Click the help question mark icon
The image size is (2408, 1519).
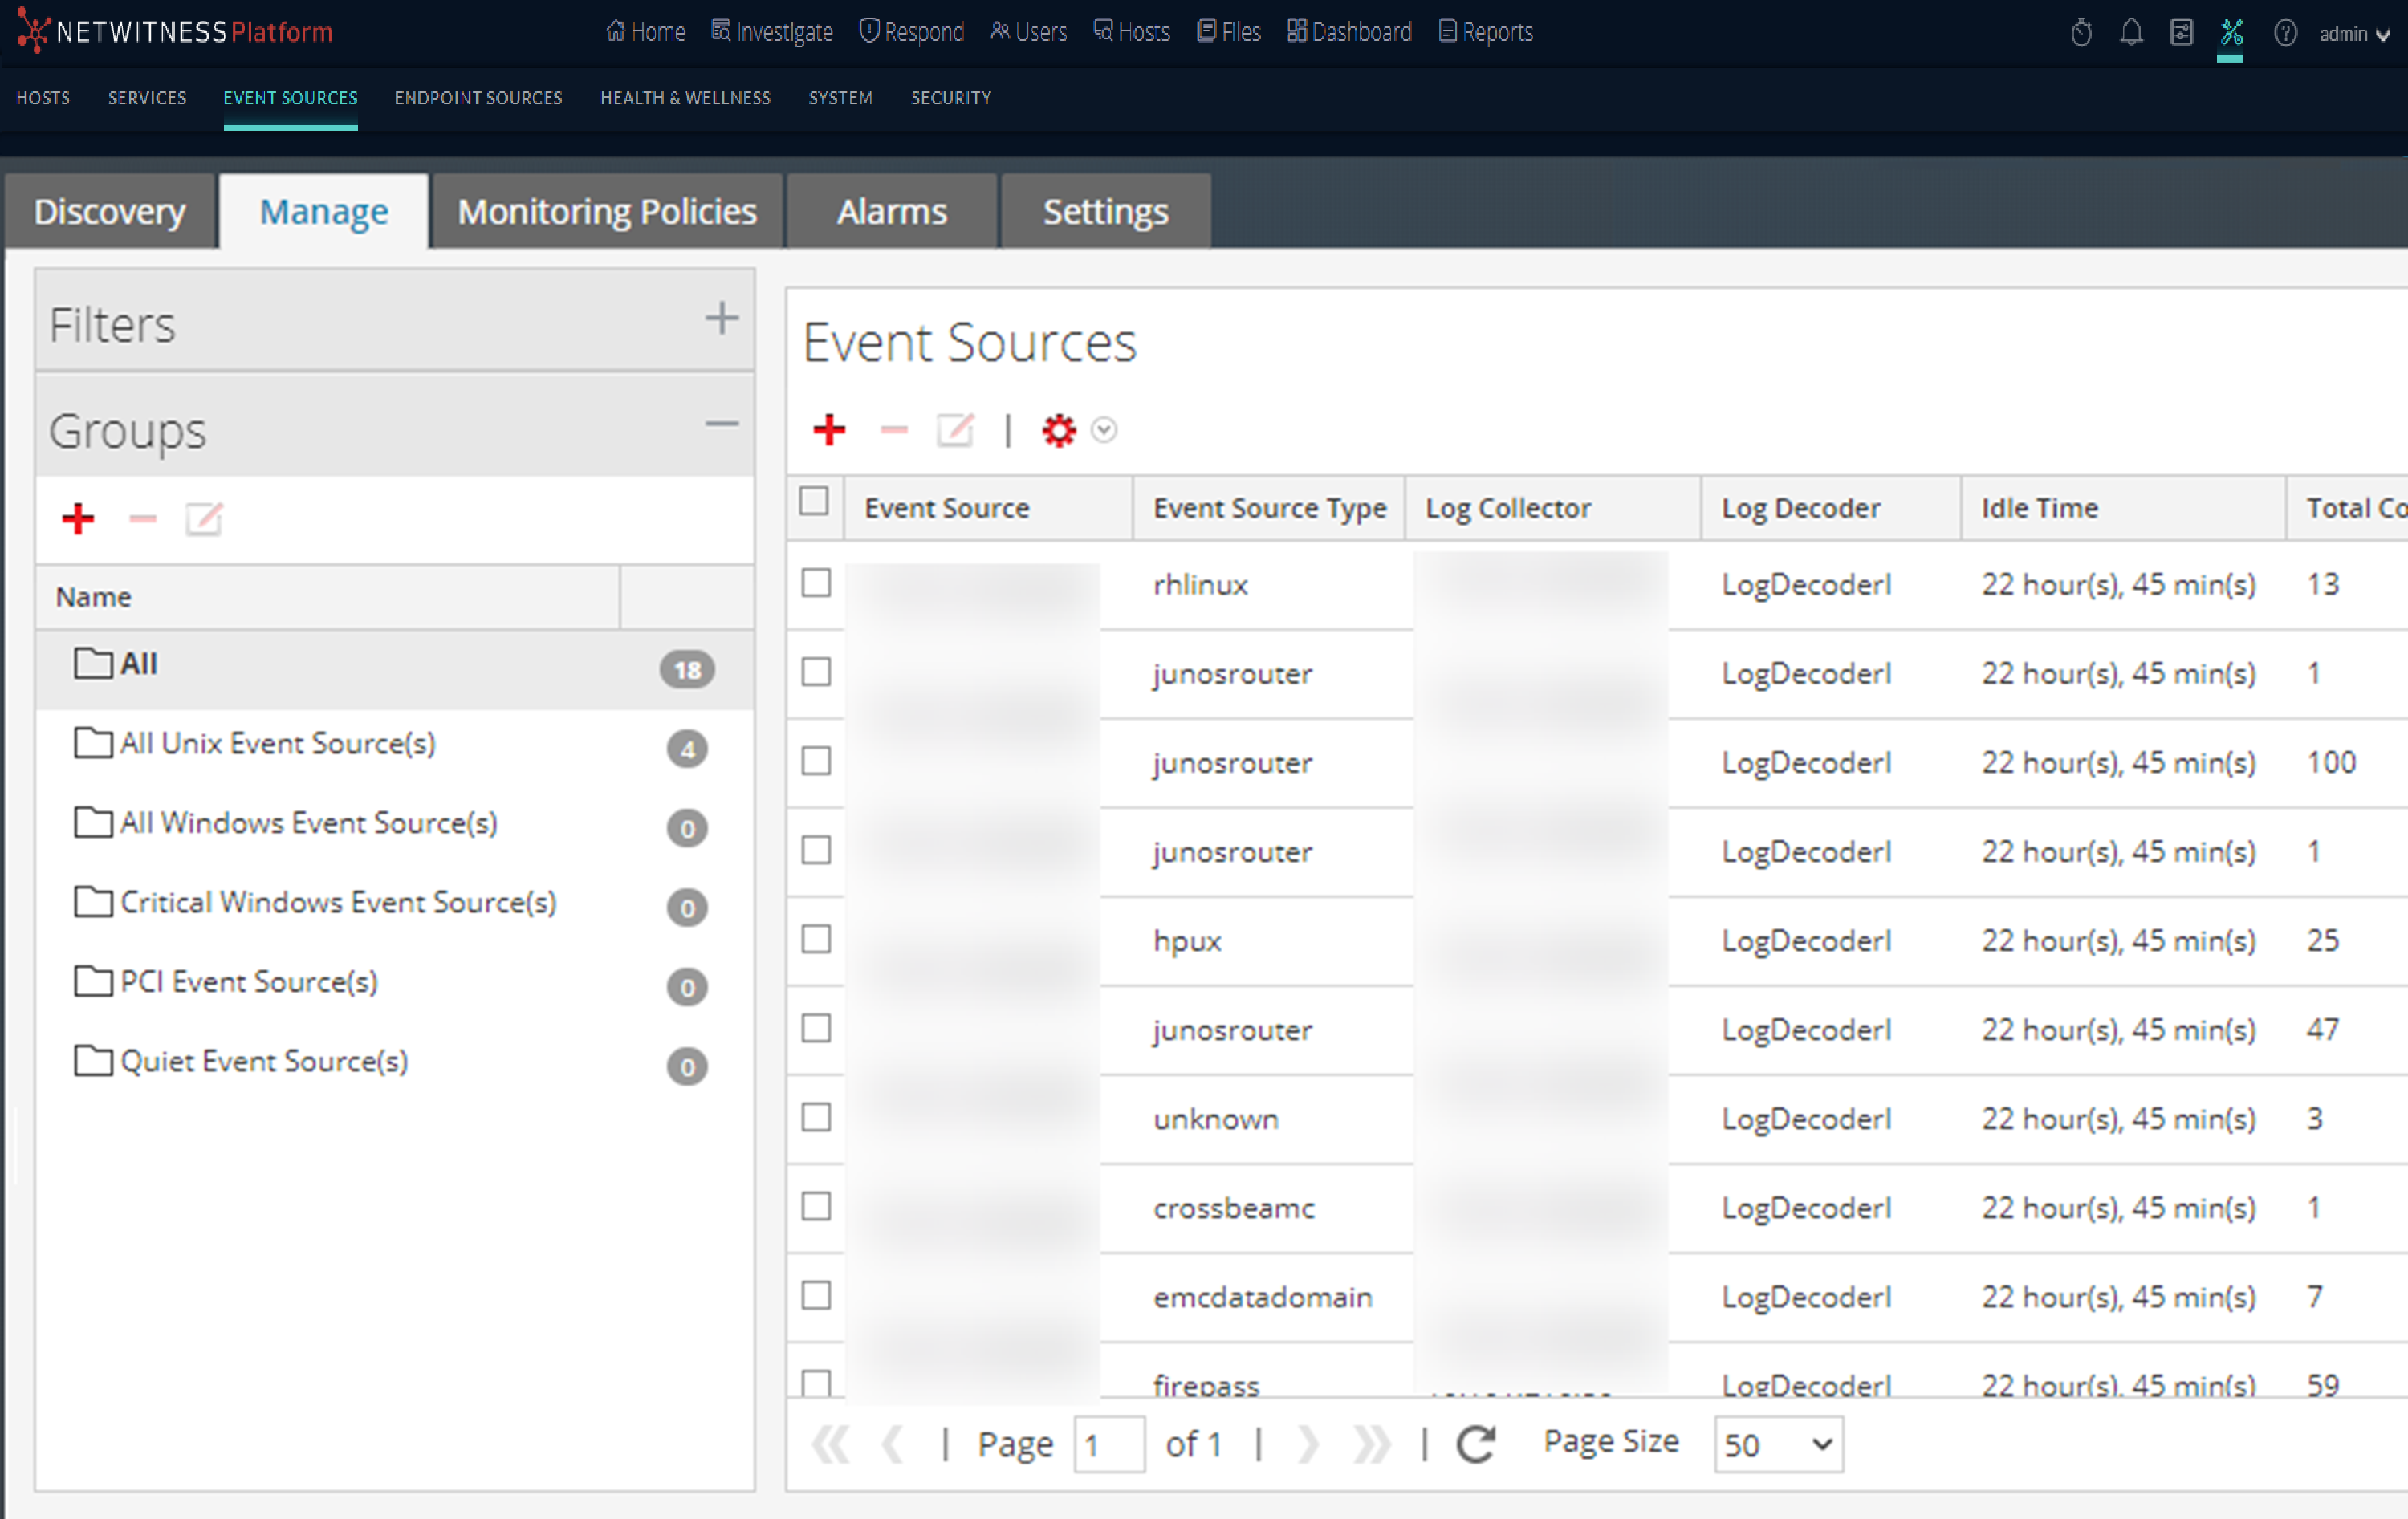[2284, 33]
